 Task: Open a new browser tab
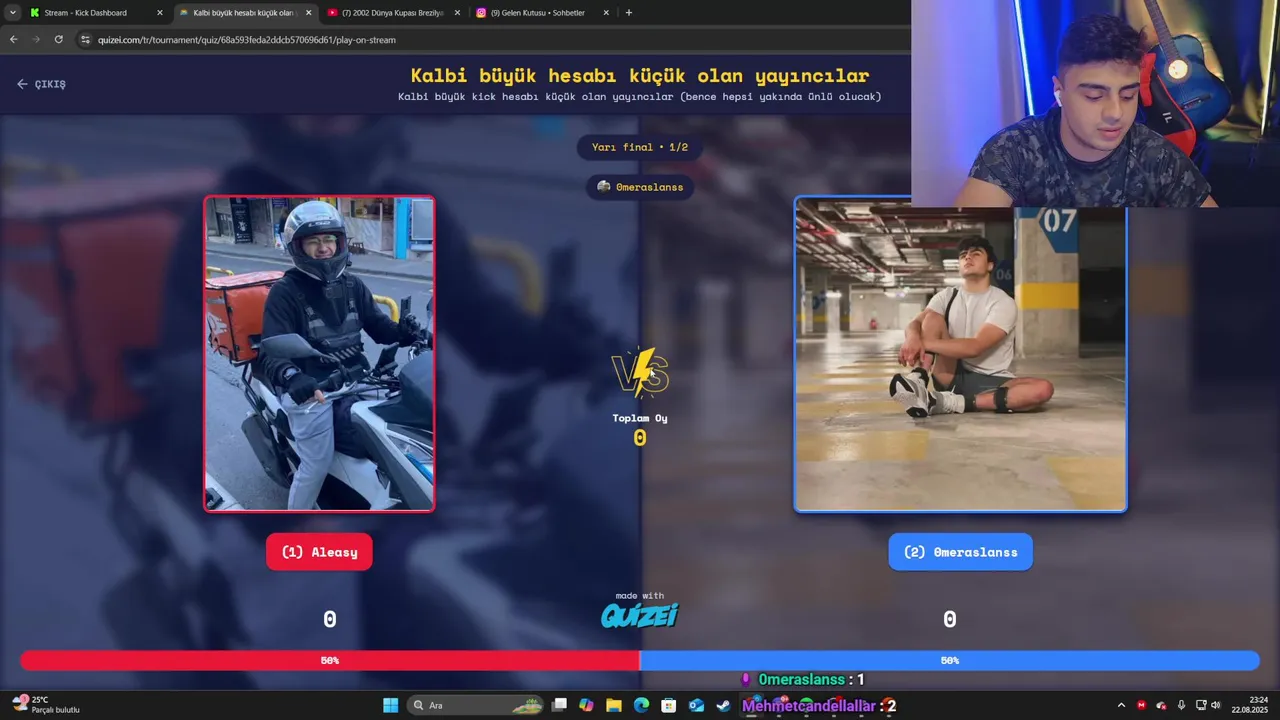628,13
